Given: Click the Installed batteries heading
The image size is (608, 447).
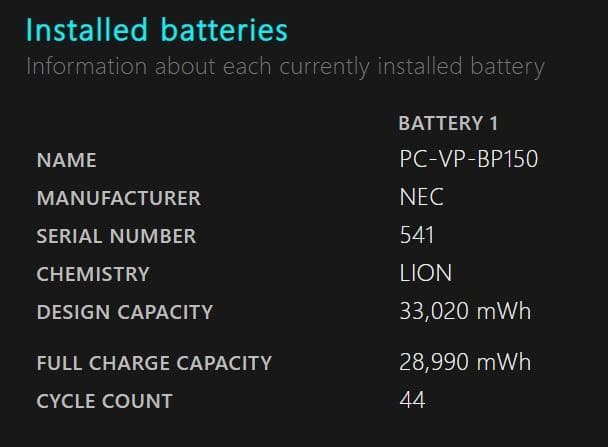Looking at the screenshot, I should (156, 30).
